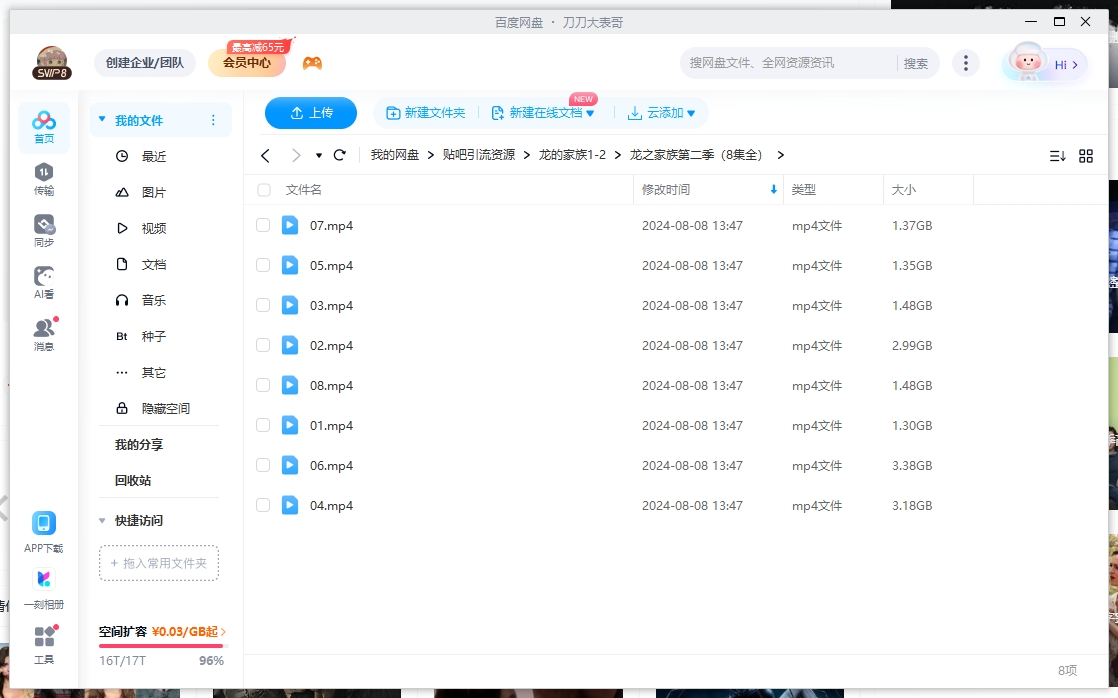
Task: Open the 会员中心 membership center
Action: coord(248,62)
